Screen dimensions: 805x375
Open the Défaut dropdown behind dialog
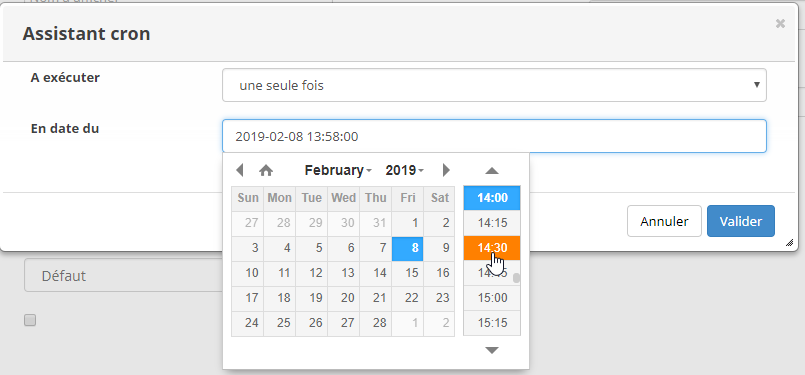point(123,276)
